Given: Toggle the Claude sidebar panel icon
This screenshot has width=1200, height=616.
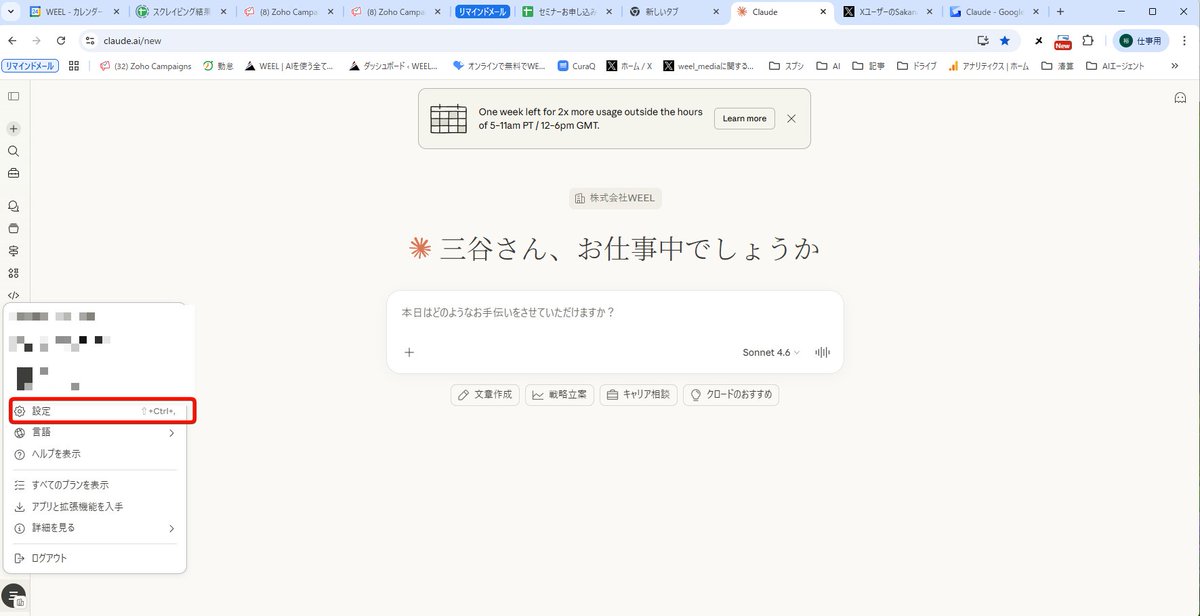Looking at the screenshot, I should (14, 96).
